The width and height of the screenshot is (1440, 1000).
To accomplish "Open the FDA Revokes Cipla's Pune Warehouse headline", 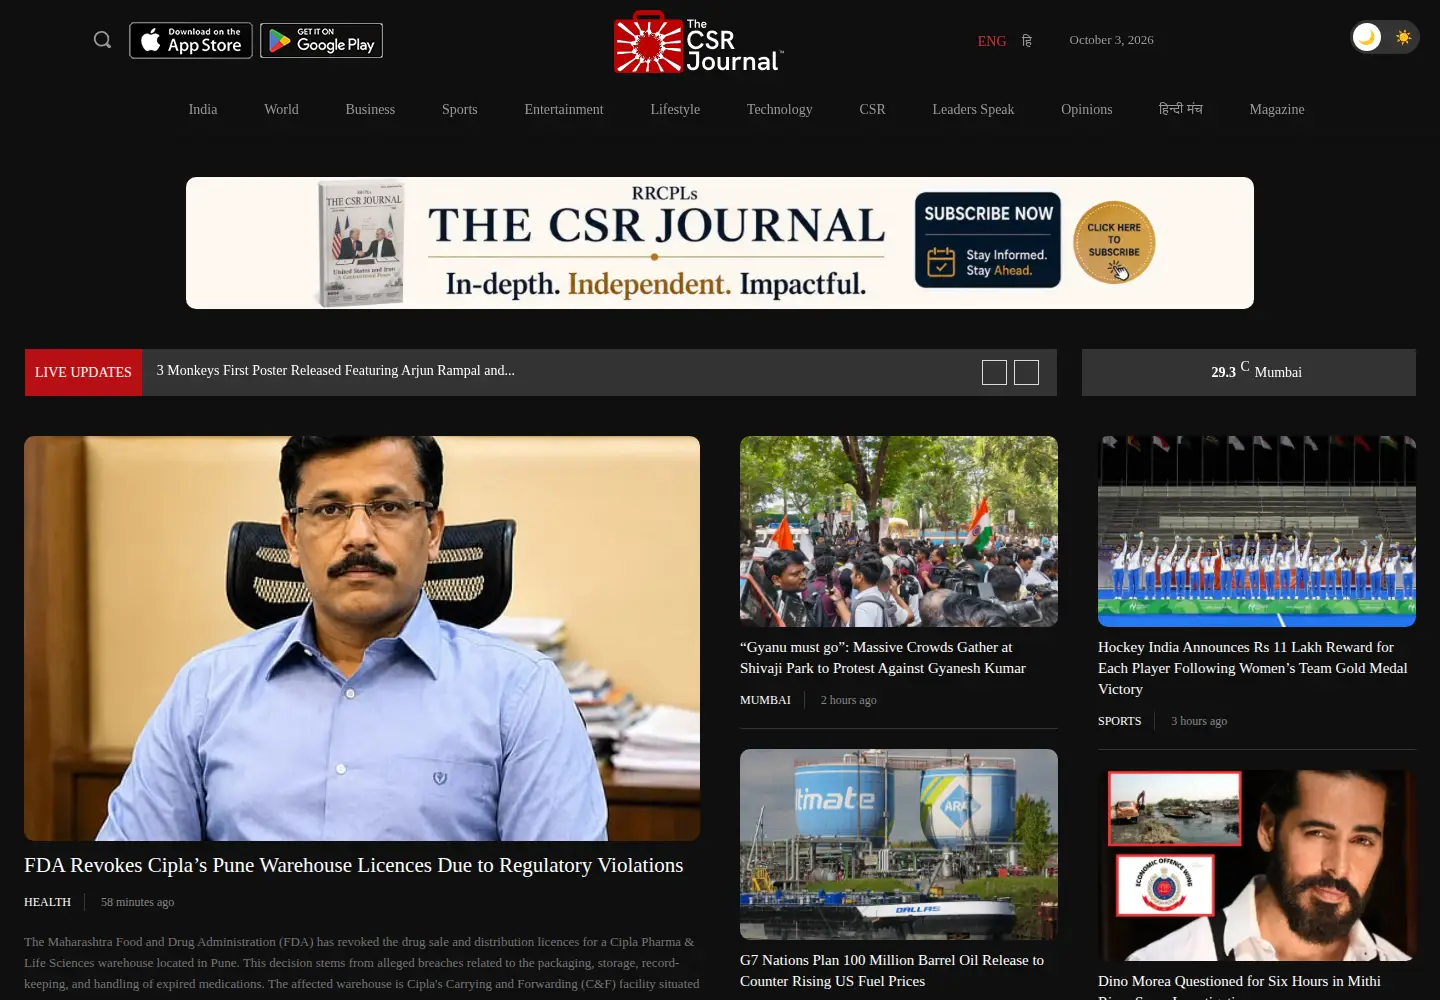I will pos(354,865).
